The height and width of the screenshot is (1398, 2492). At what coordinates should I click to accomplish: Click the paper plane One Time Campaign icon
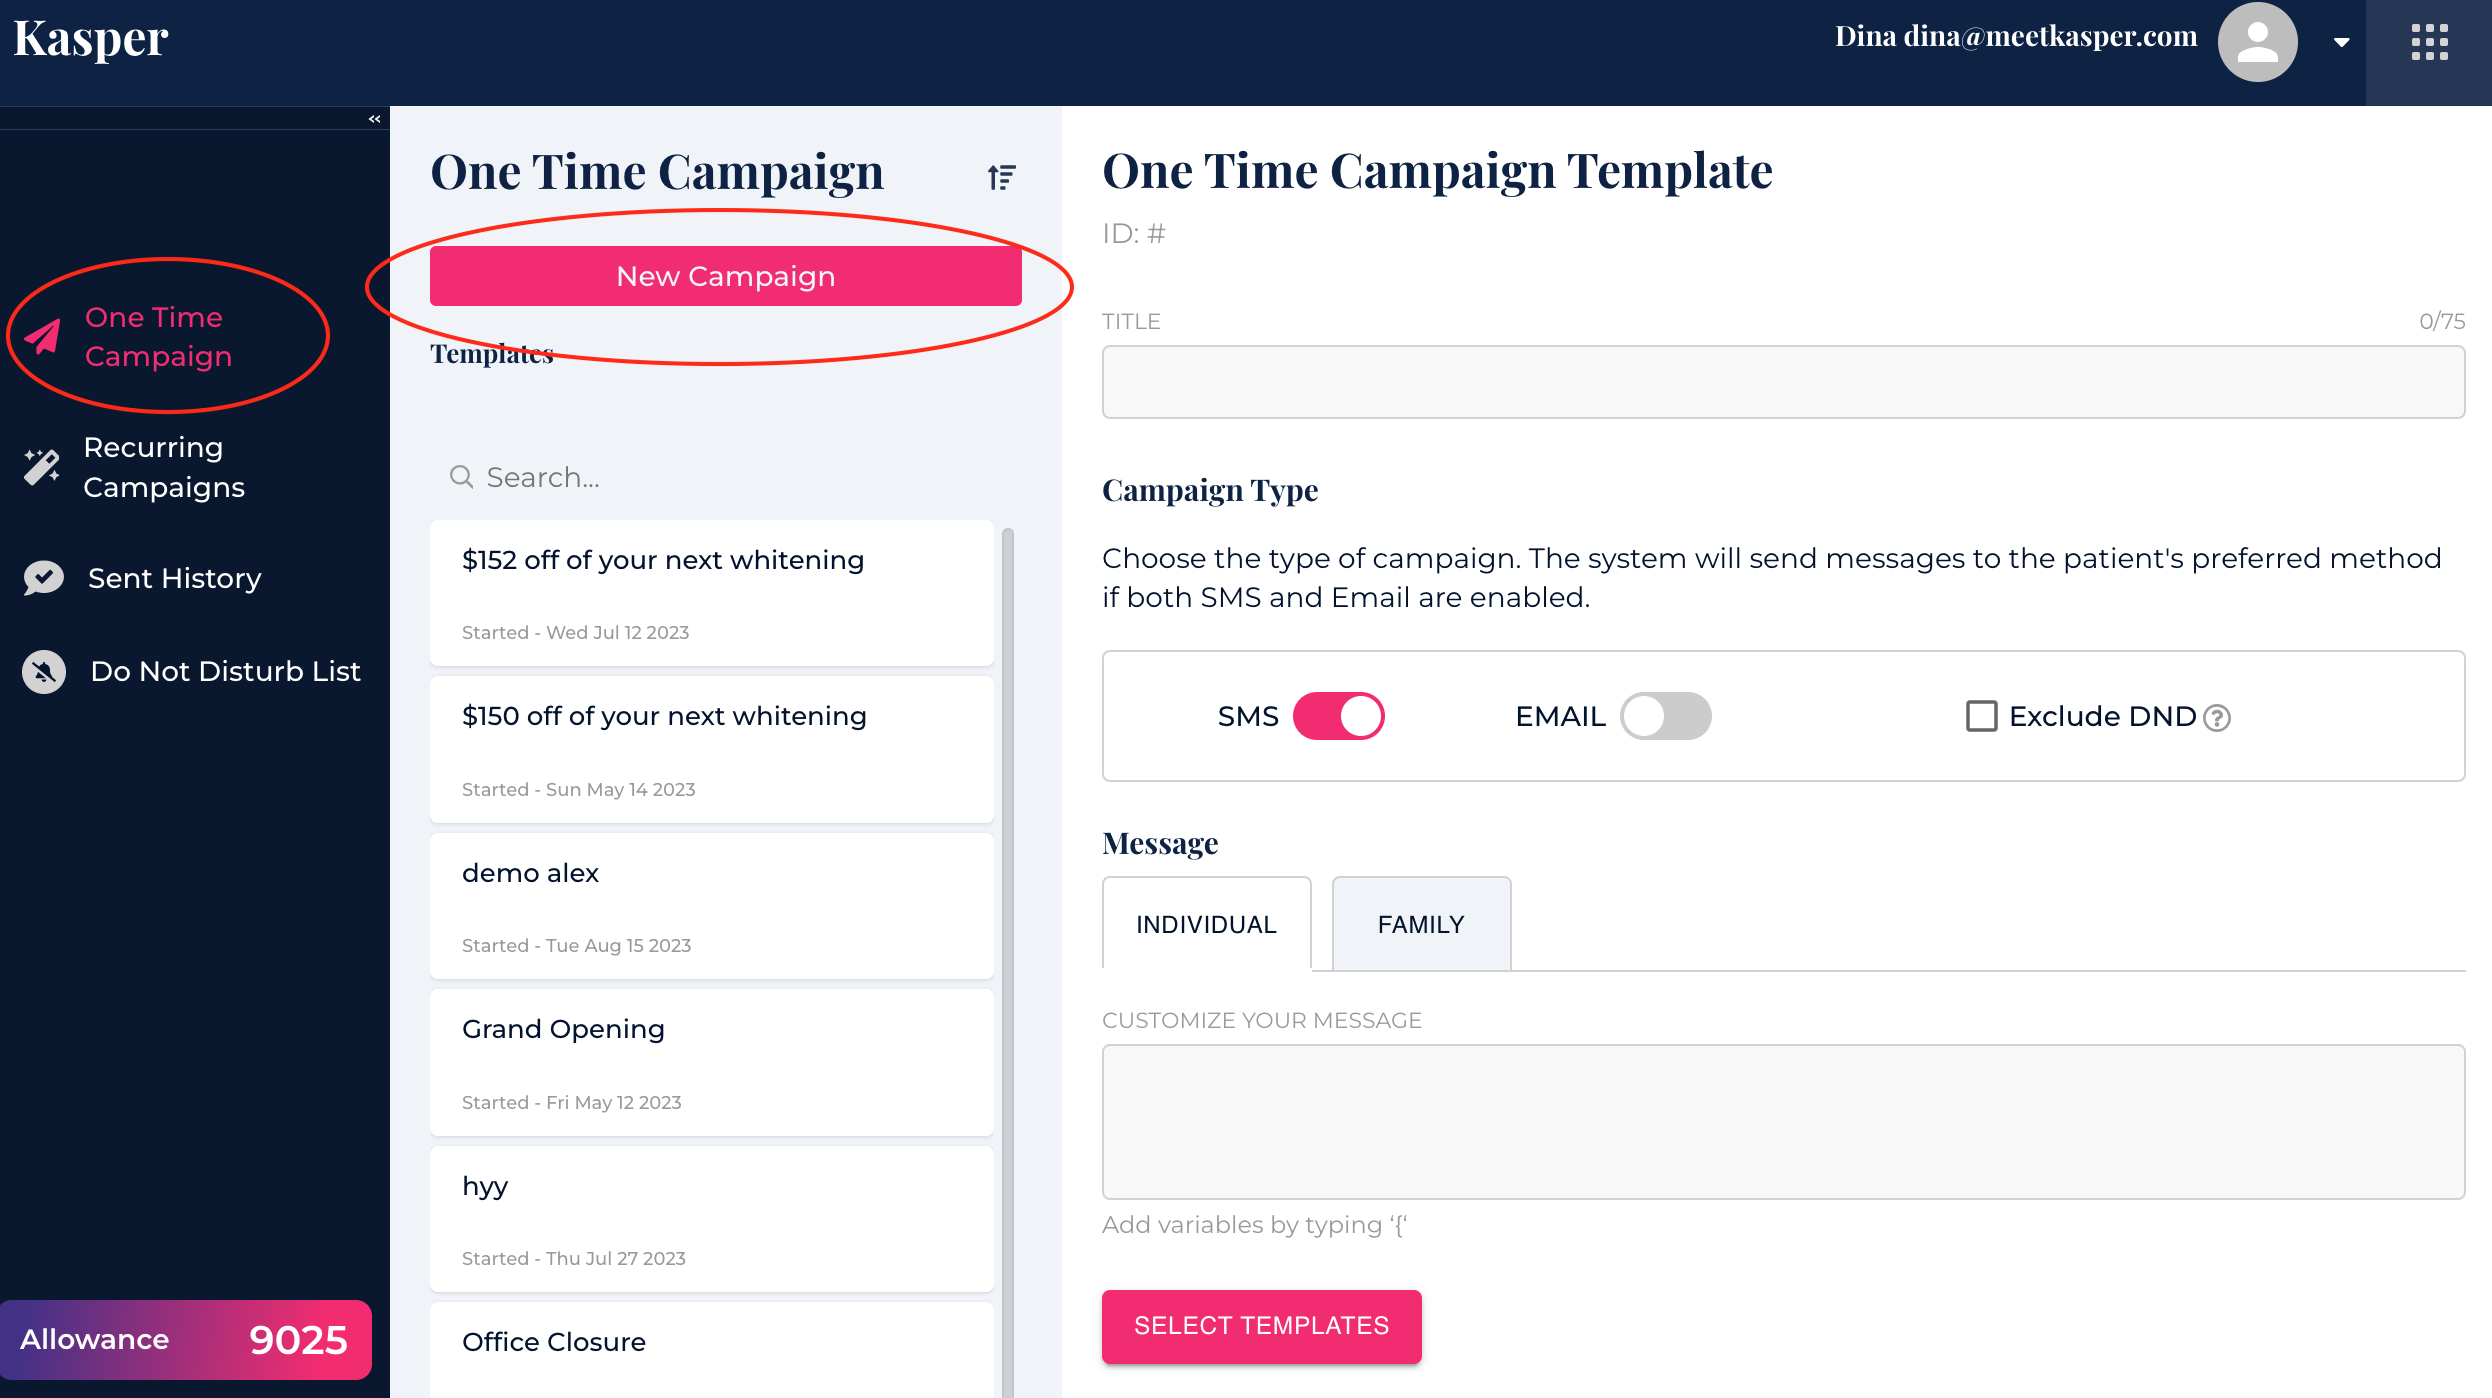(x=42, y=337)
